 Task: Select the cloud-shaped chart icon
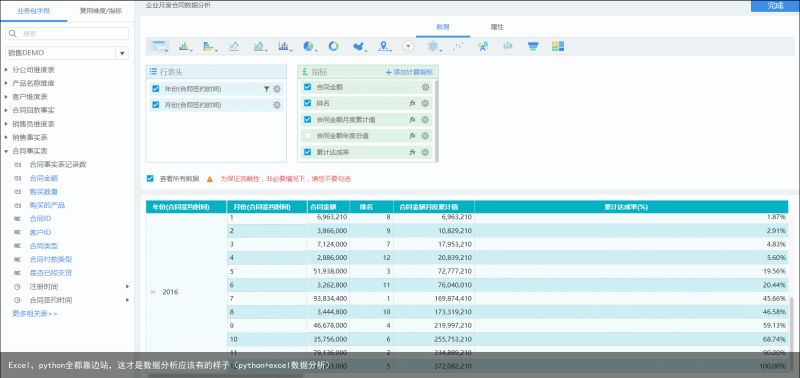(x=508, y=46)
